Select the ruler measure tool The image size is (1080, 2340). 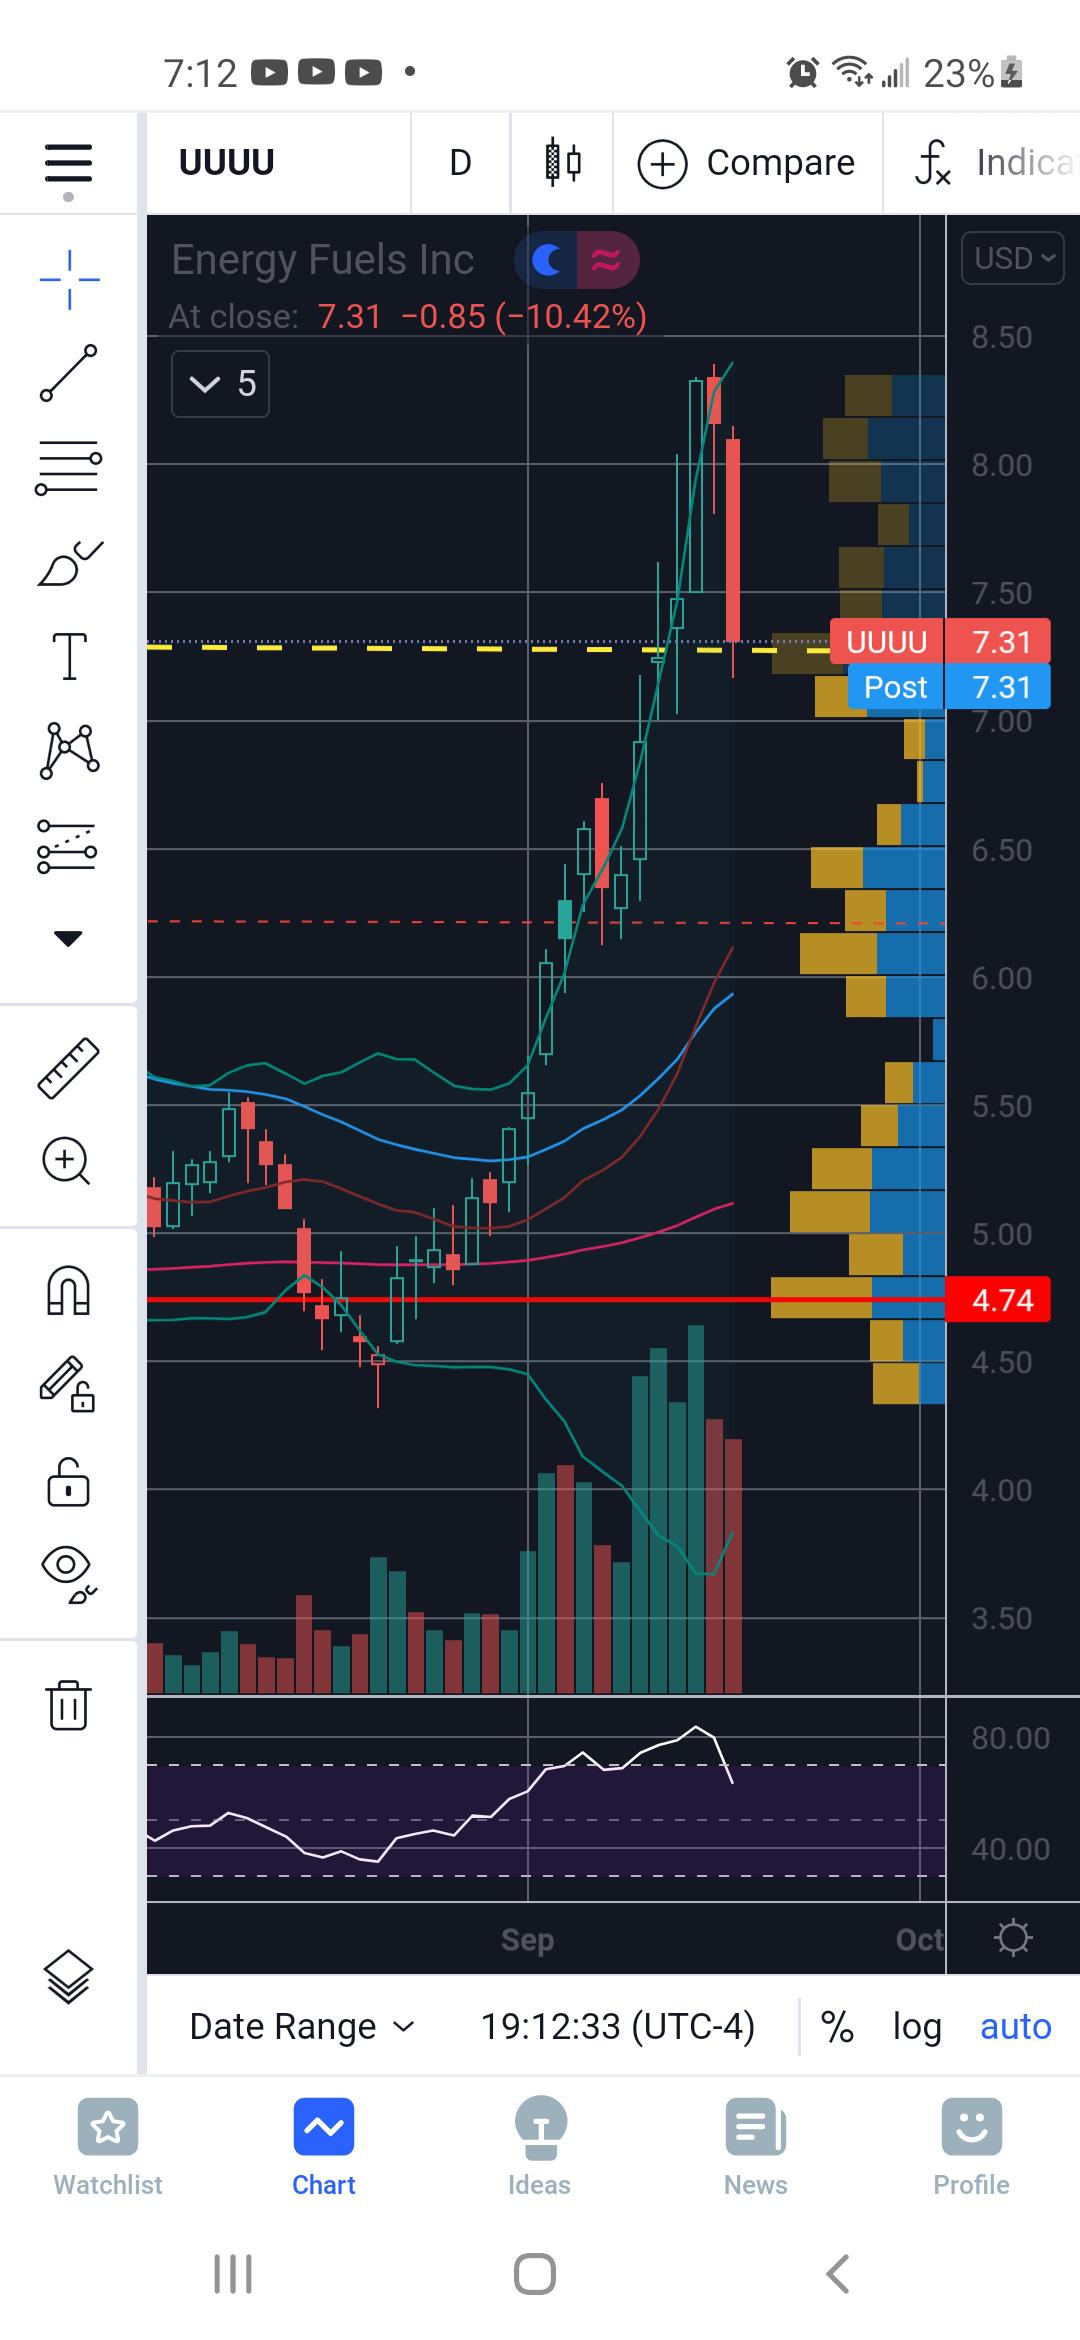point(68,1069)
